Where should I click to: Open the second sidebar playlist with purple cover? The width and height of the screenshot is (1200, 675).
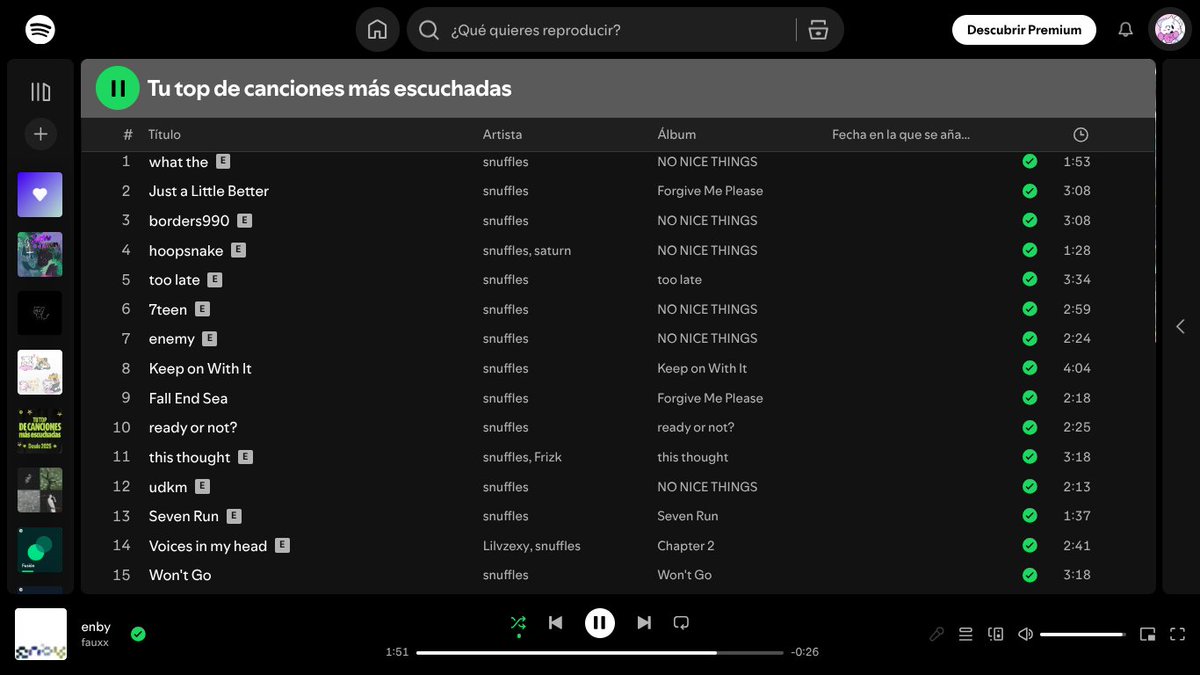coord(40,254)
